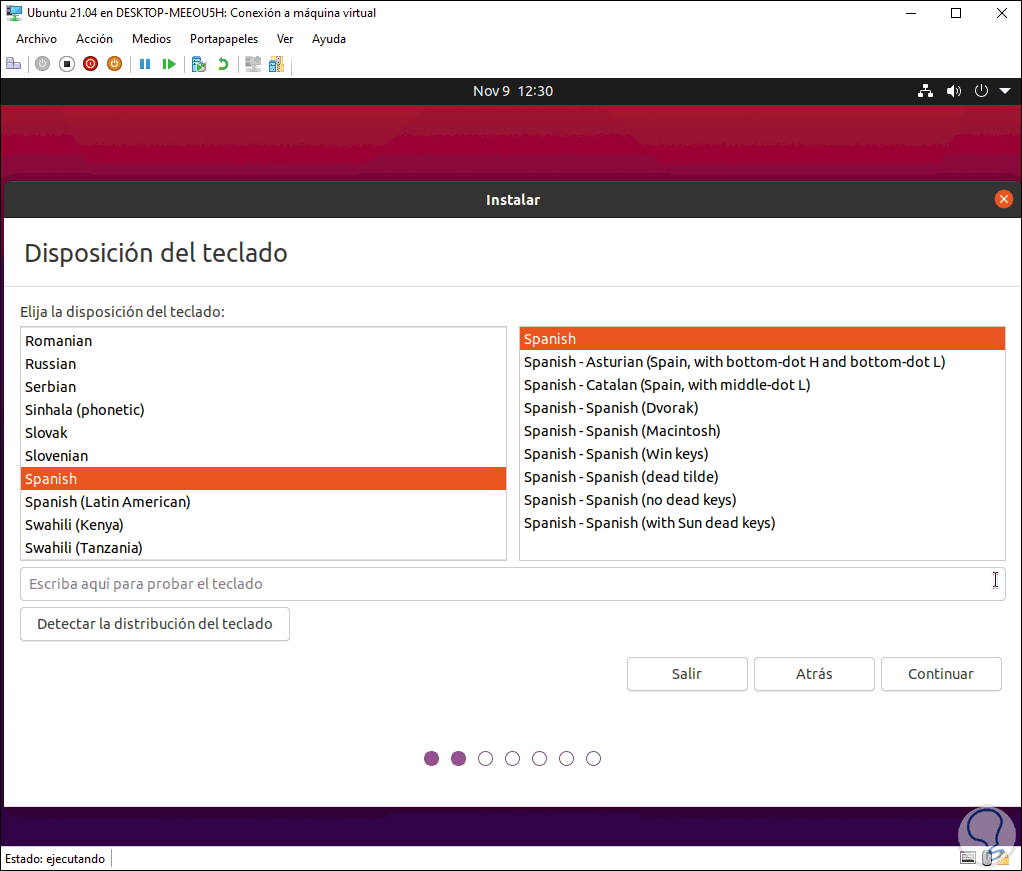Viewport: 1022px width, 871px height.
Task: Open the Medios menu
Action: (x=151, y=39)
